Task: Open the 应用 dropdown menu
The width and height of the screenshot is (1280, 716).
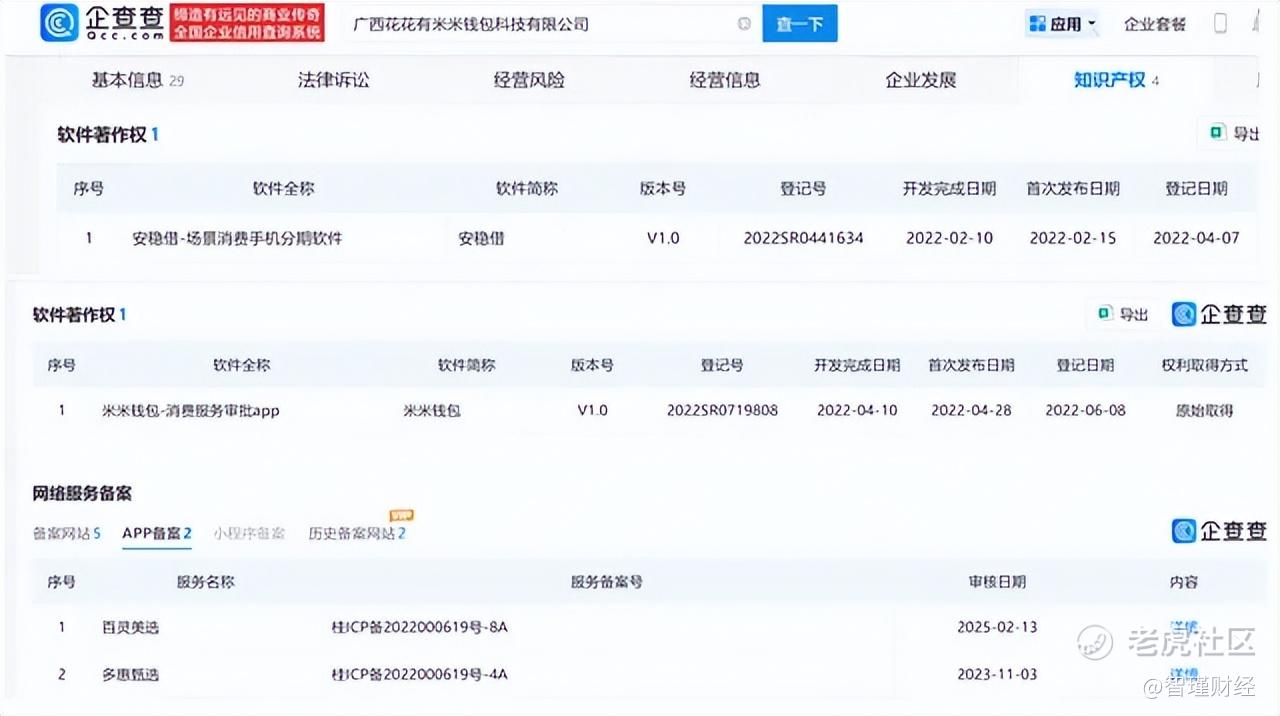Action: 1061,24
